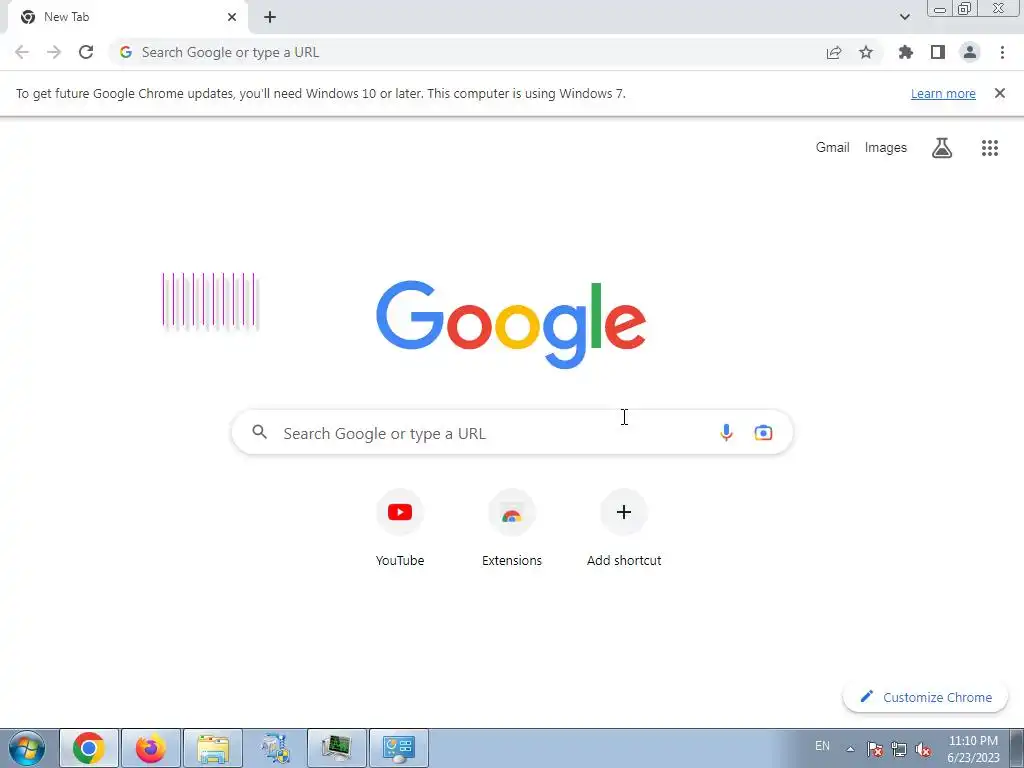Screen dimensions: 1024x768
Task: Open the Learn more link
Action: [943, 93]
